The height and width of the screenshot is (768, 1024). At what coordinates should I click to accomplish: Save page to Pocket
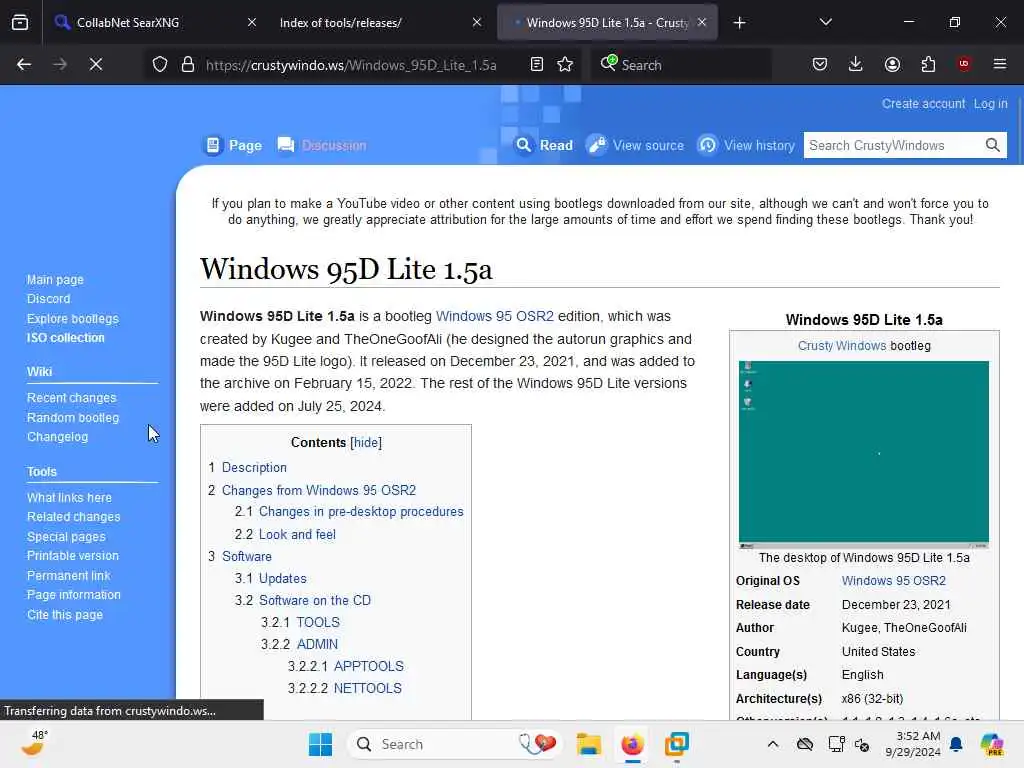pos(820,64)
